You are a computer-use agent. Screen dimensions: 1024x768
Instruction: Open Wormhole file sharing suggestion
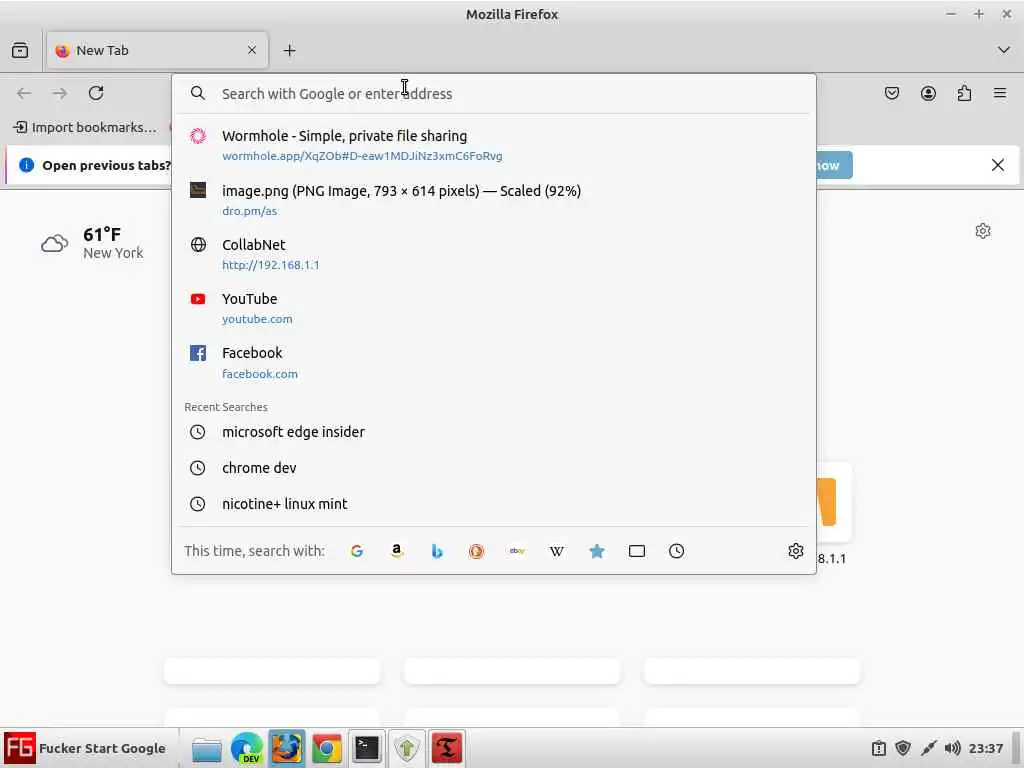(x=494, y=145)
